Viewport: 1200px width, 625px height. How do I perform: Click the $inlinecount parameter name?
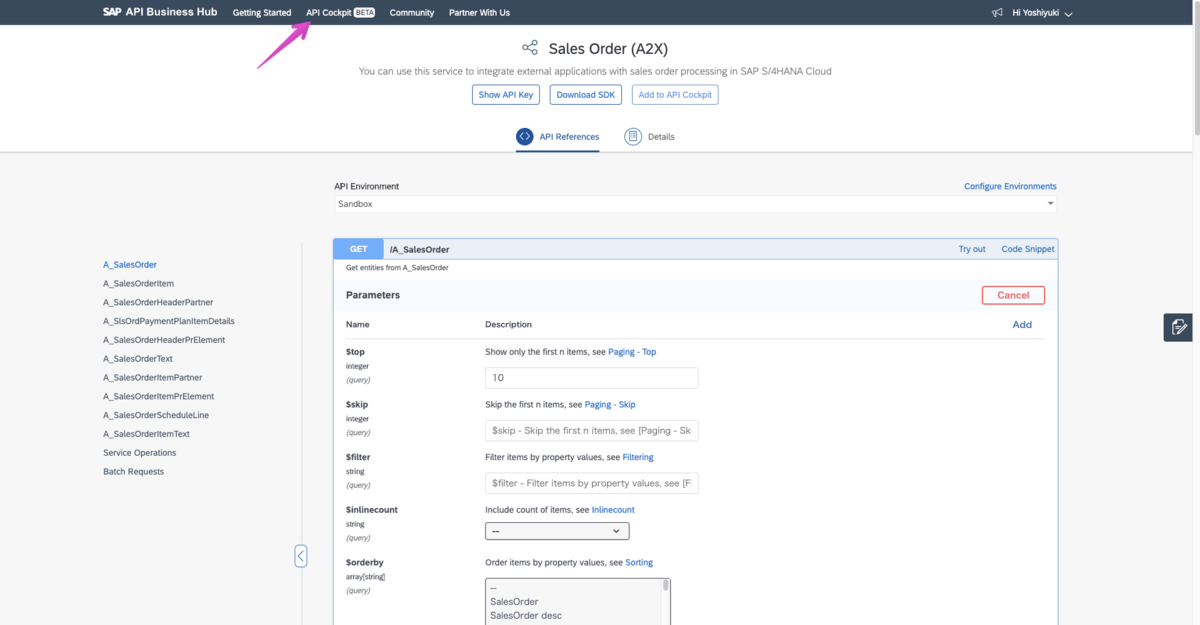(x=372, y=510)
